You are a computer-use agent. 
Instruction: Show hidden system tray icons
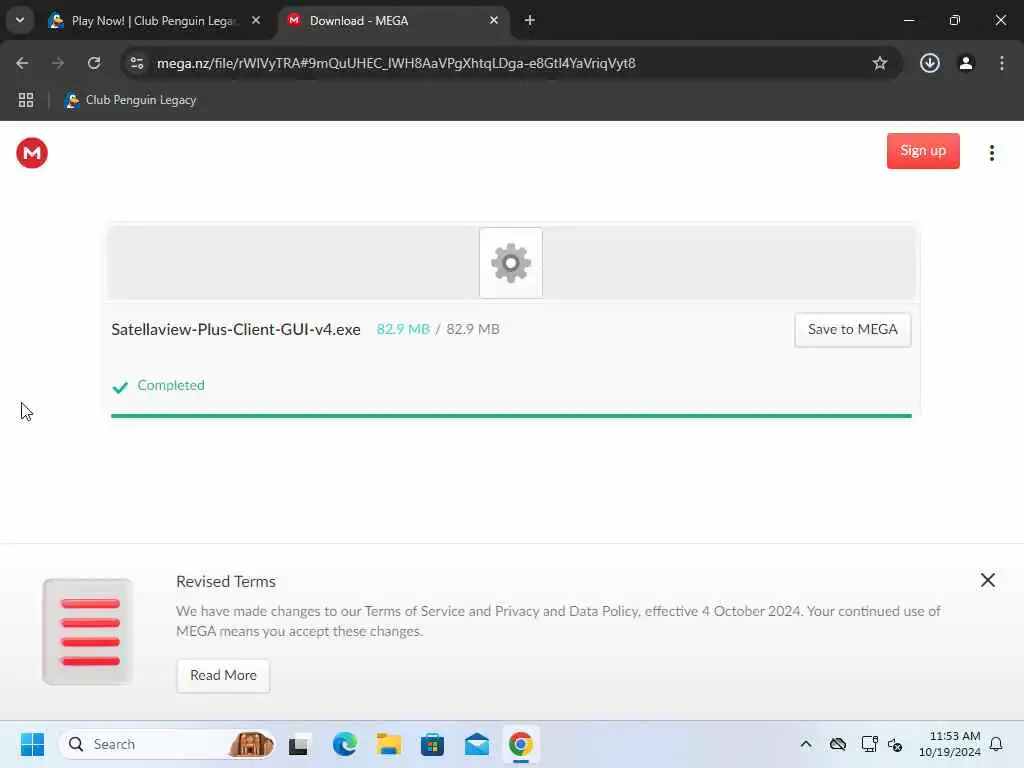(806, 744)
